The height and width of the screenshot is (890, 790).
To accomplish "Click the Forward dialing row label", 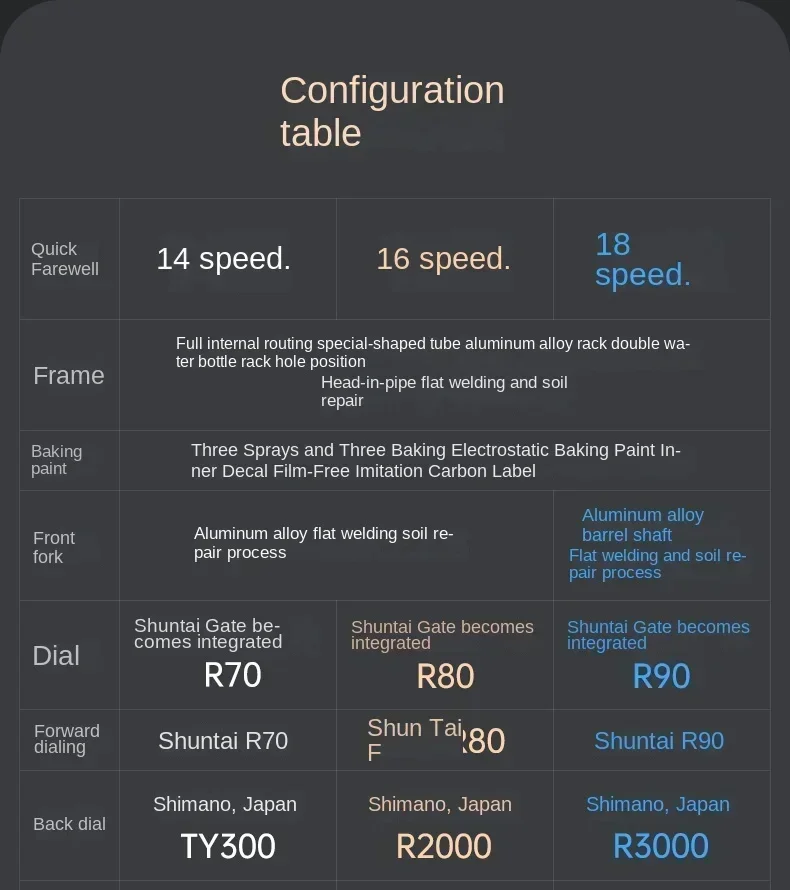I will (67, 739).
